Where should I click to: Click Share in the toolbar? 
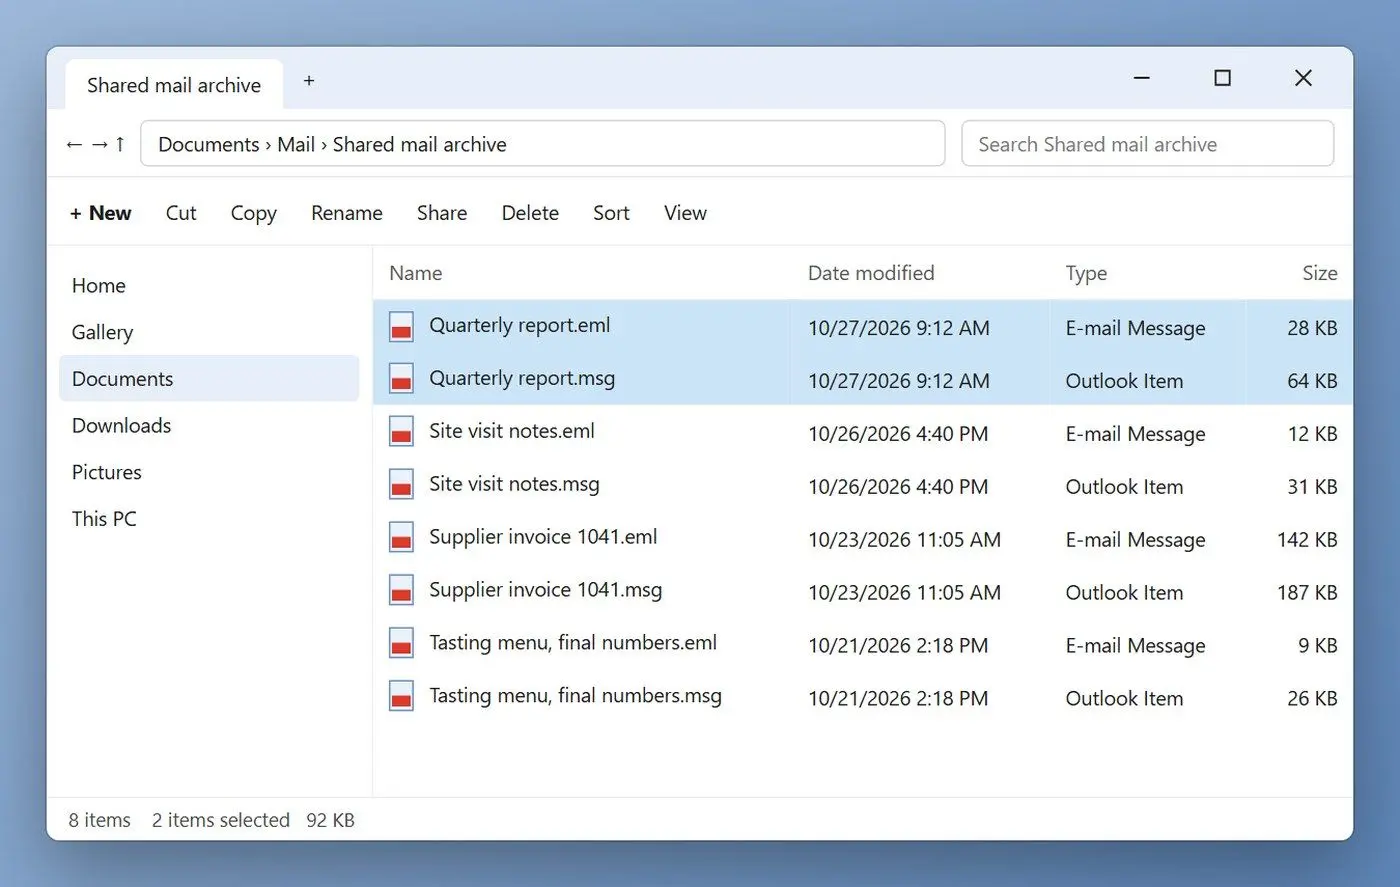[x=442, y=213]
